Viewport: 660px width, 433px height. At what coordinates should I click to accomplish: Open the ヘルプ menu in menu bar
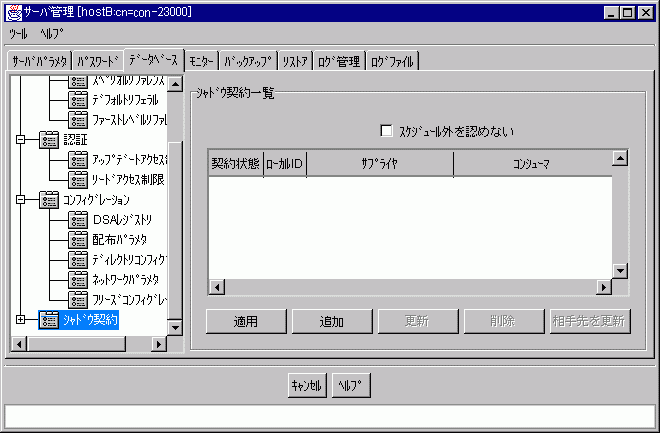tap(52, 34)
